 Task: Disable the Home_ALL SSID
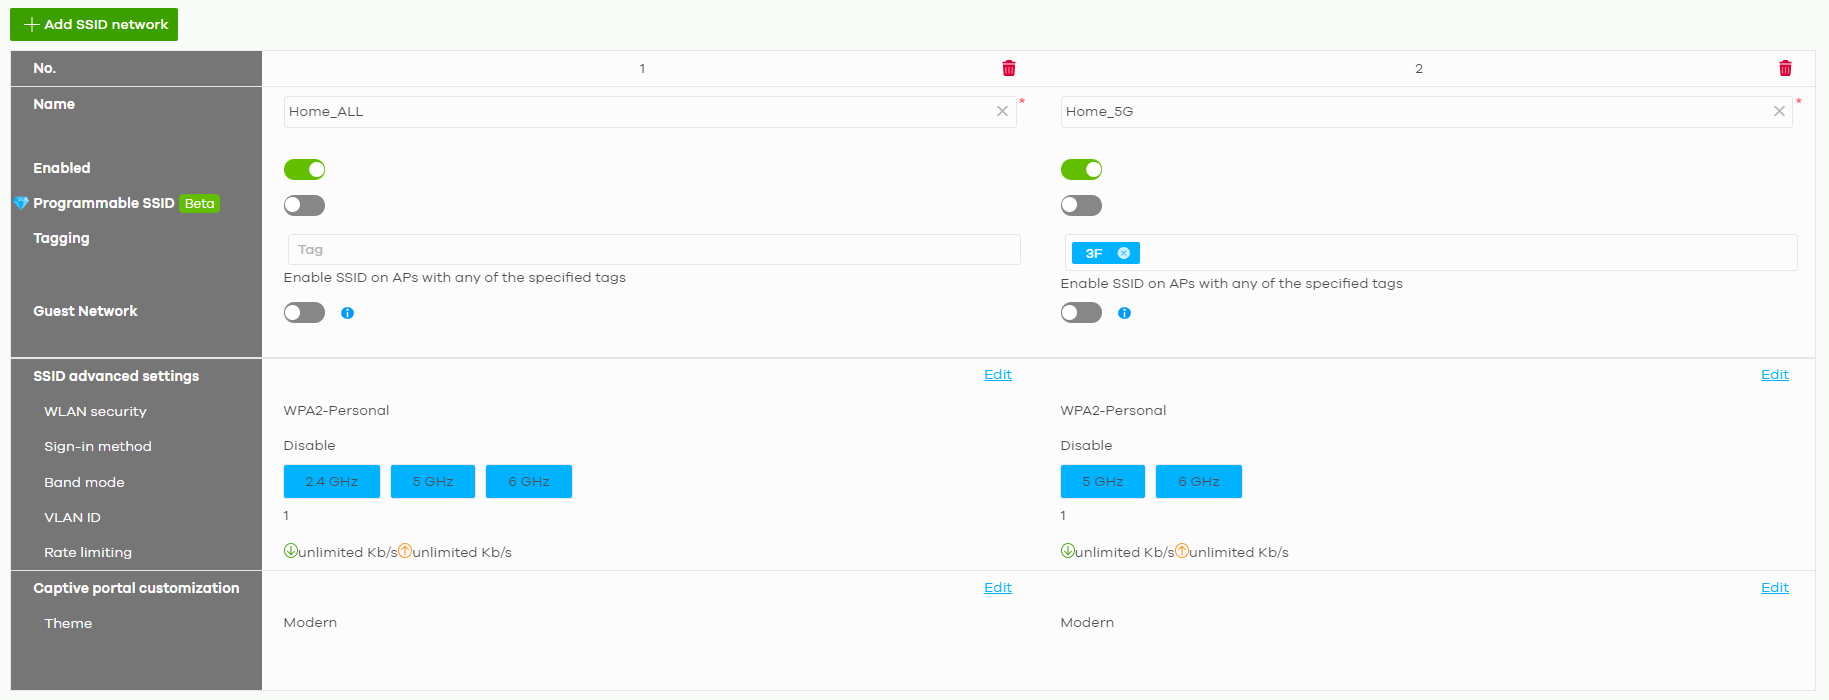[304, 169]
